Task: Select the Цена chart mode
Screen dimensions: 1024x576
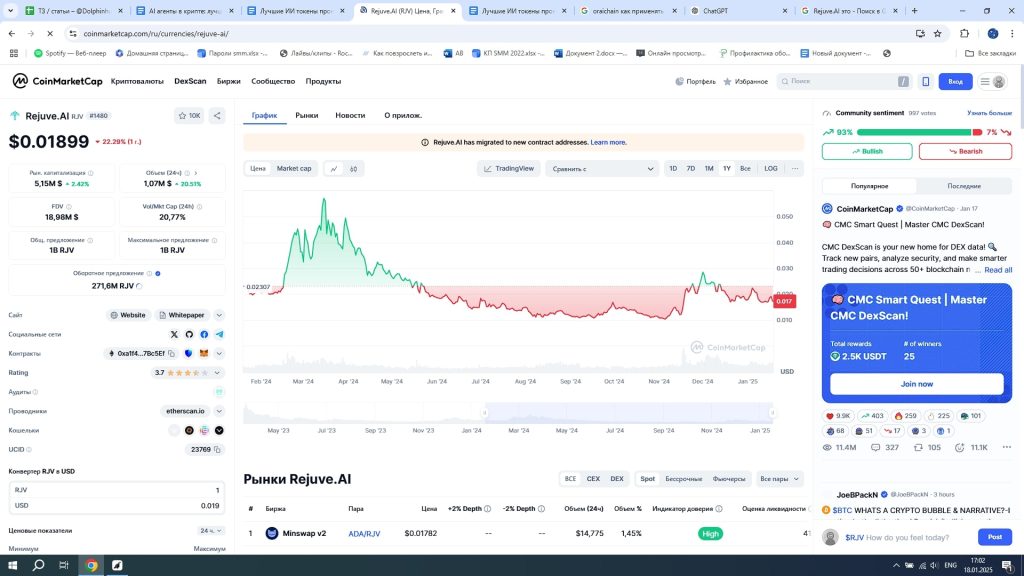Action: click(x=258, y=168)
